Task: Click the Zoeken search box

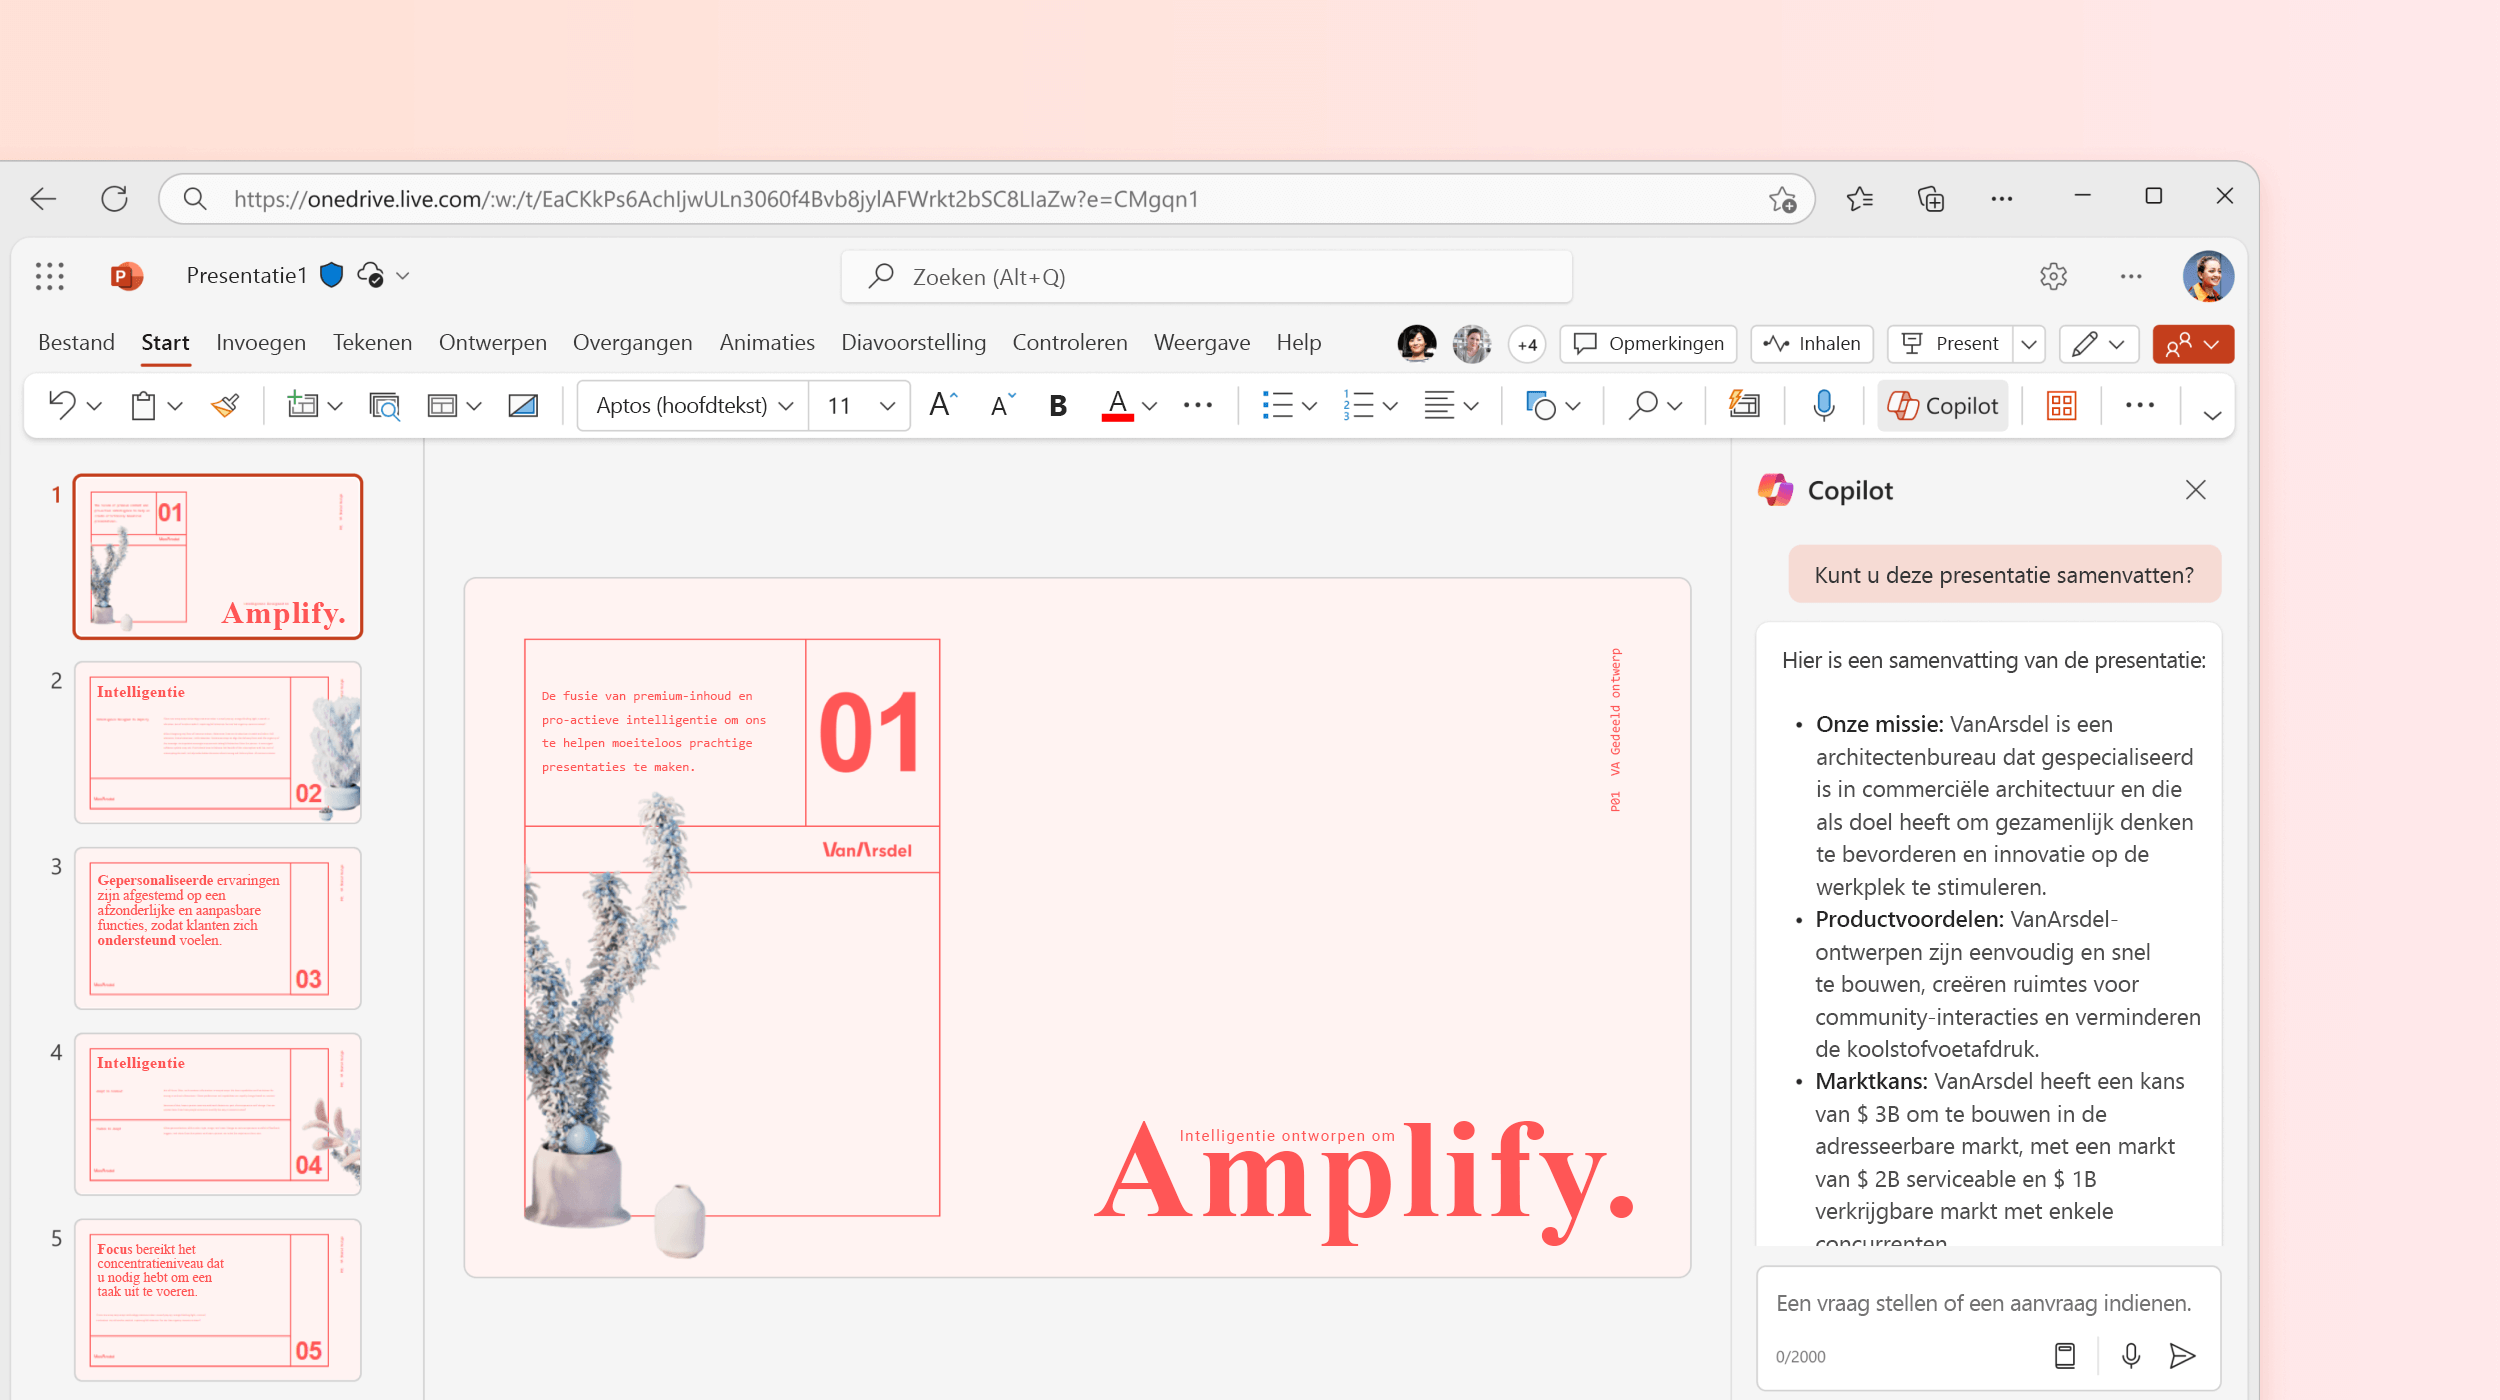Action: (x=1206, y=277)
